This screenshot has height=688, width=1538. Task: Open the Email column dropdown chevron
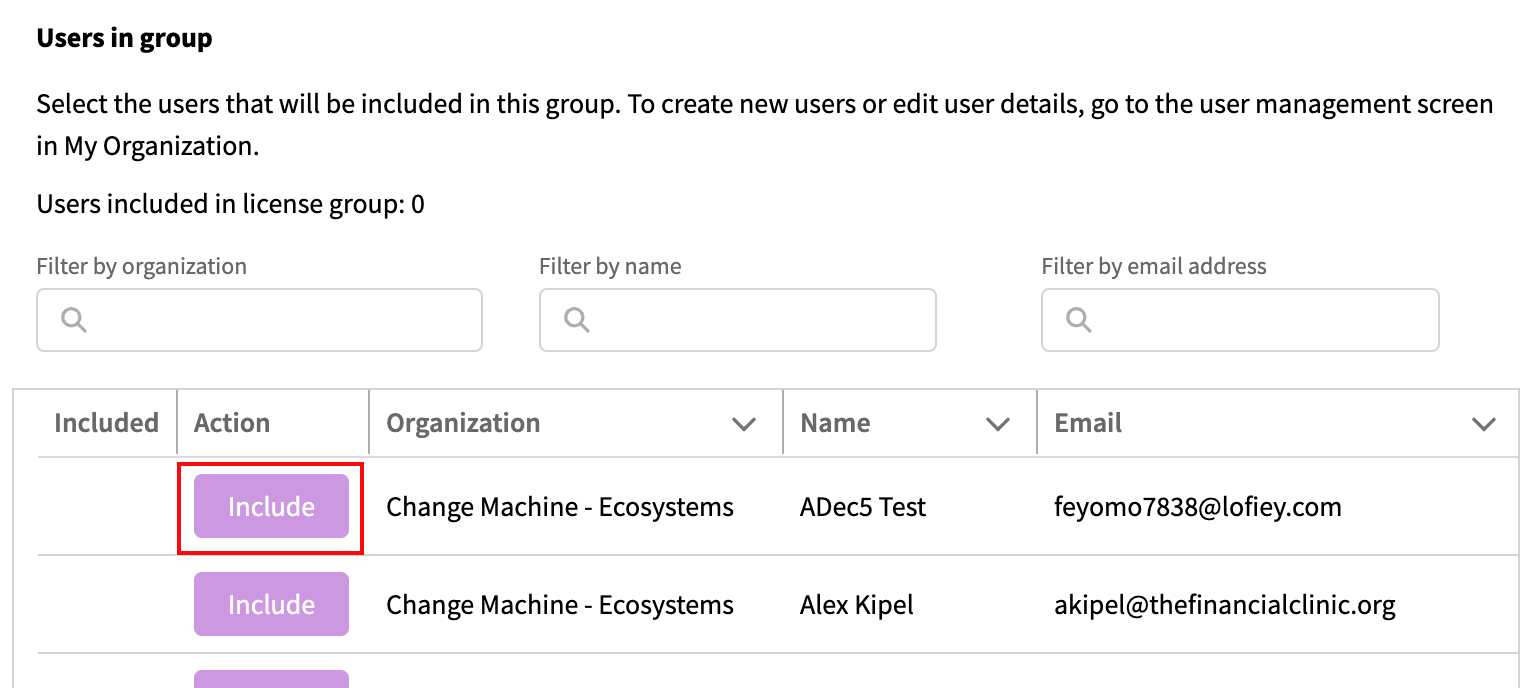click(1484, 424)
